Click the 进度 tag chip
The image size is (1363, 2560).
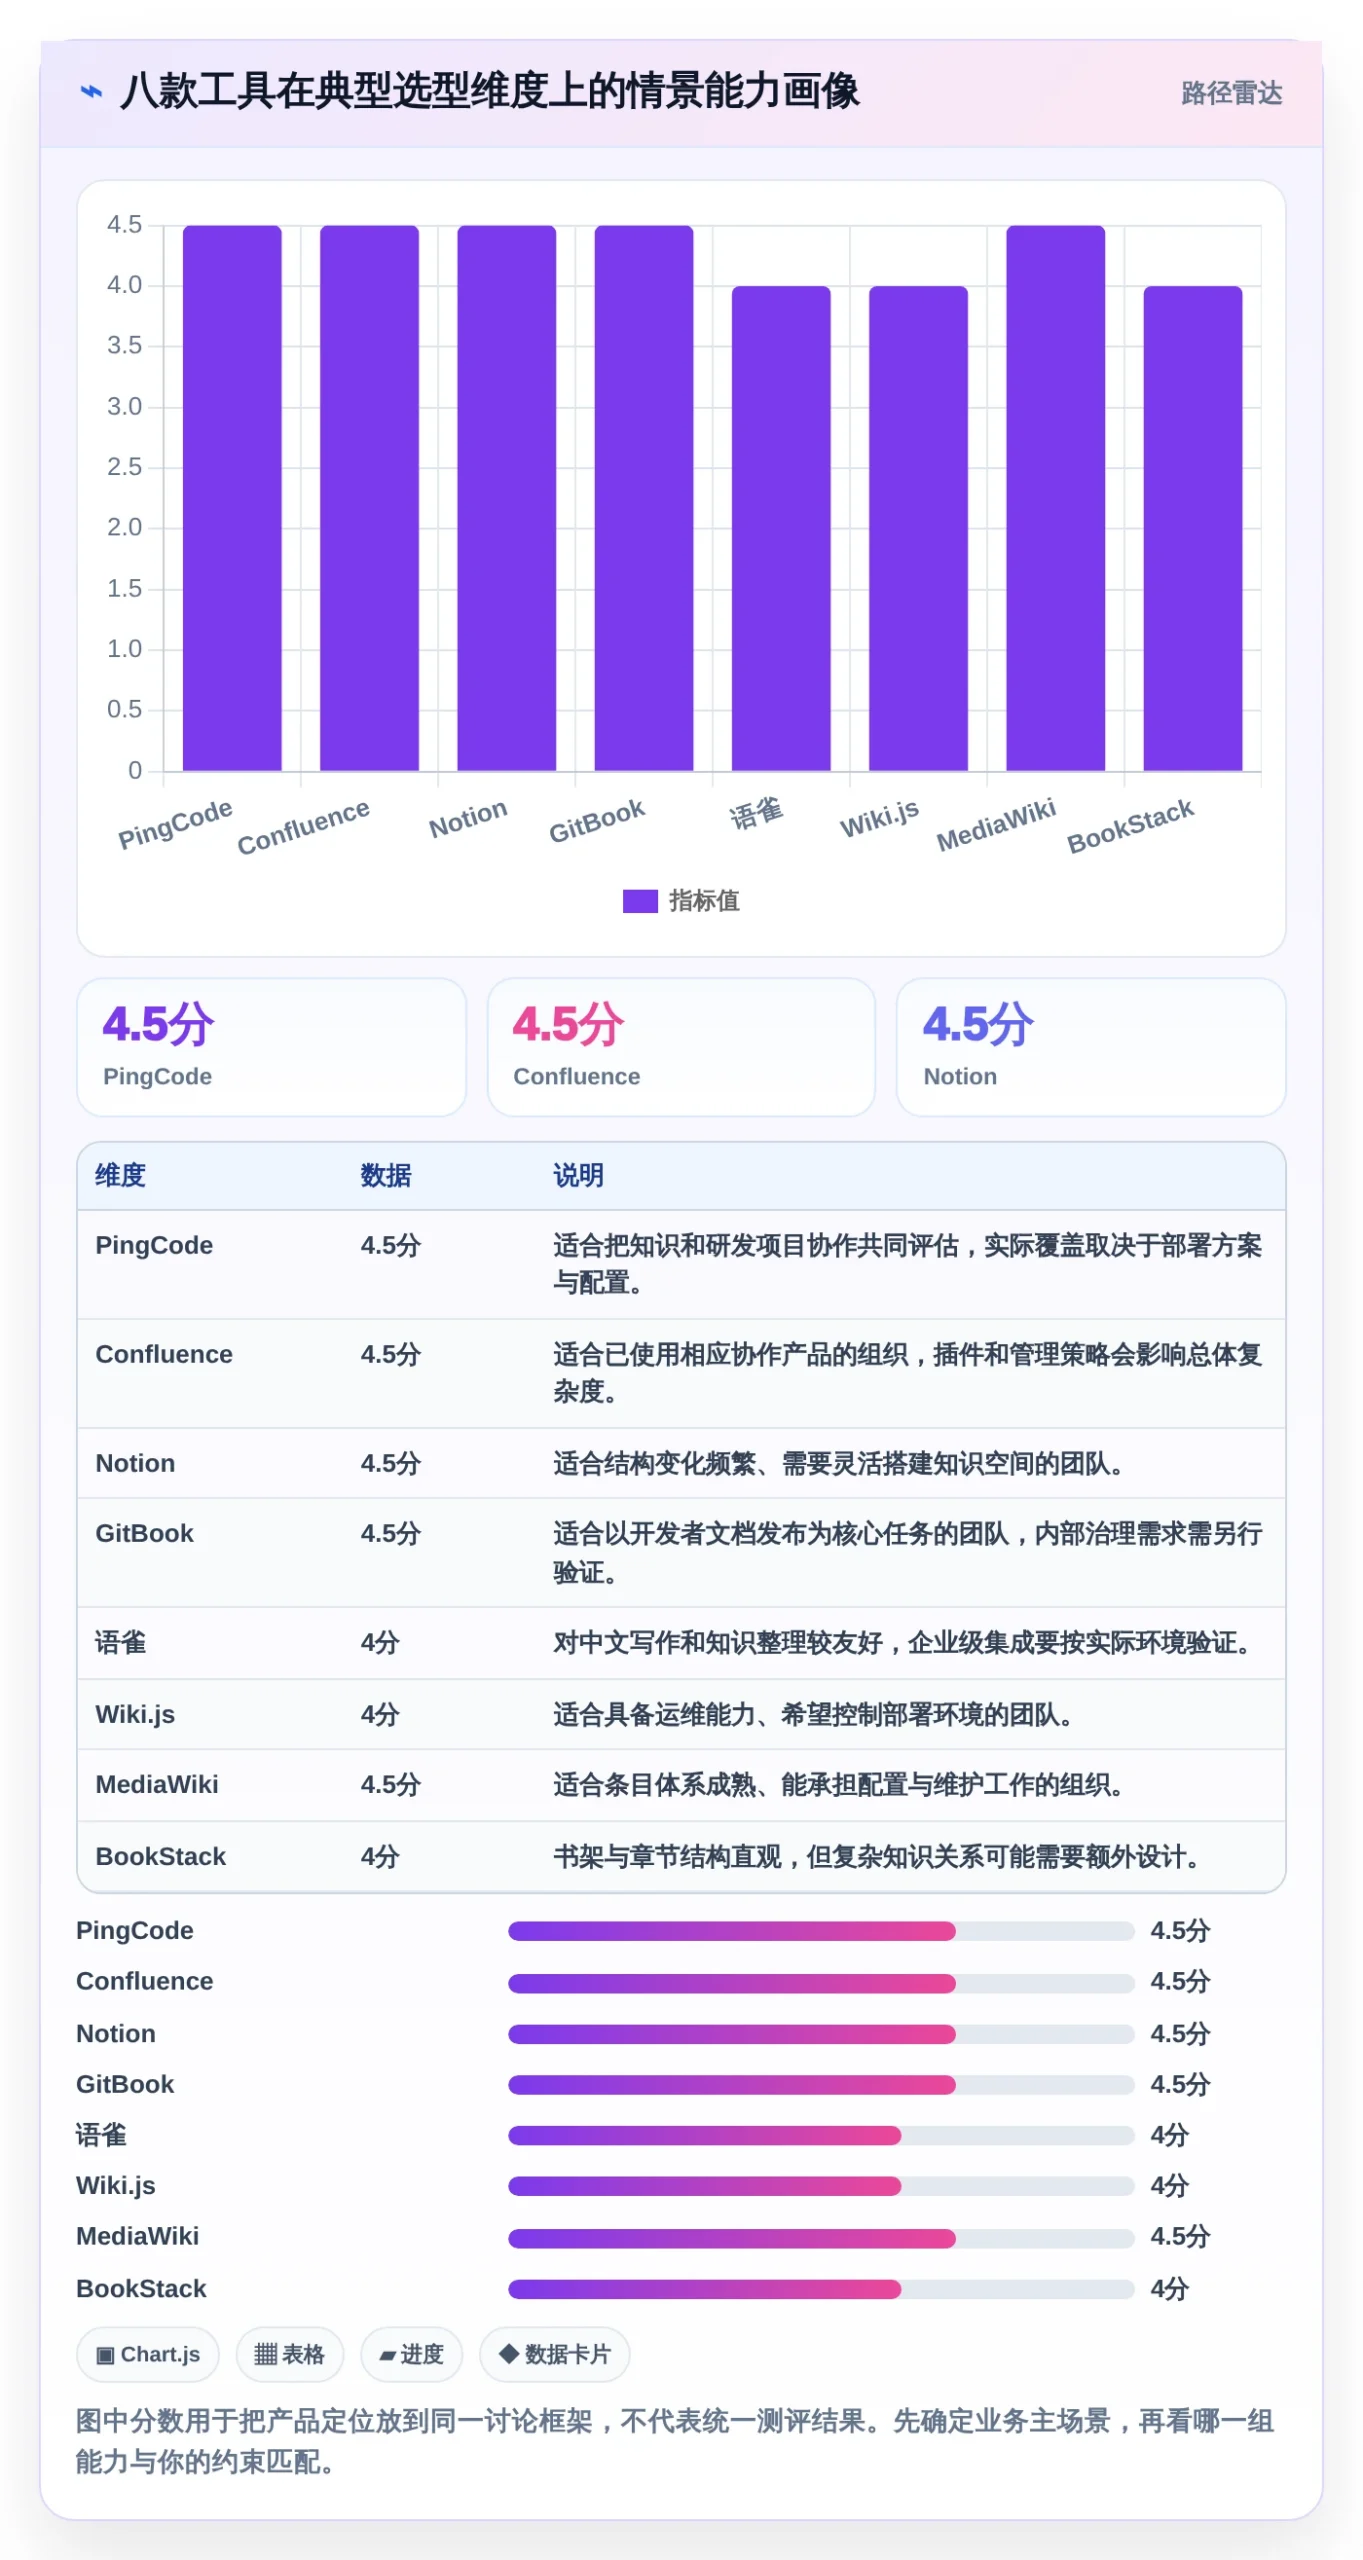411,2355
